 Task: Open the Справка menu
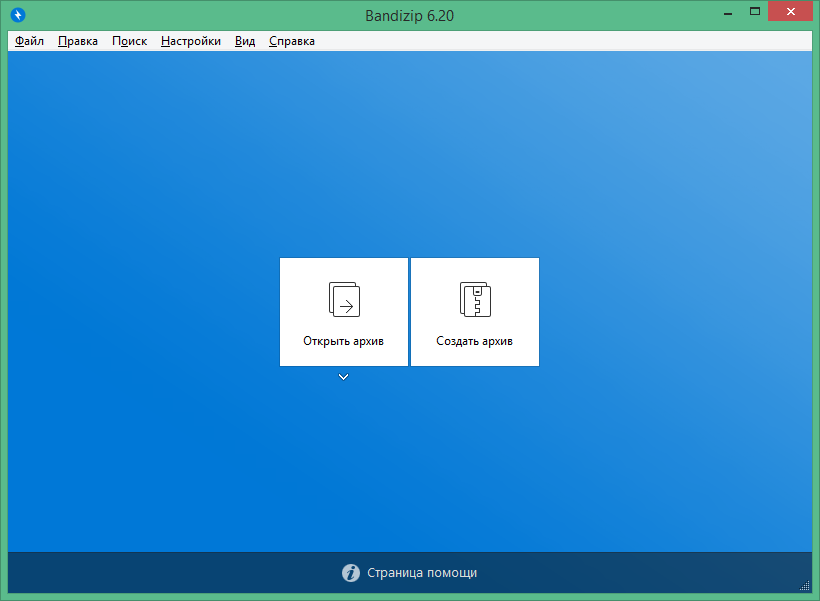click(x=292, y=41)
